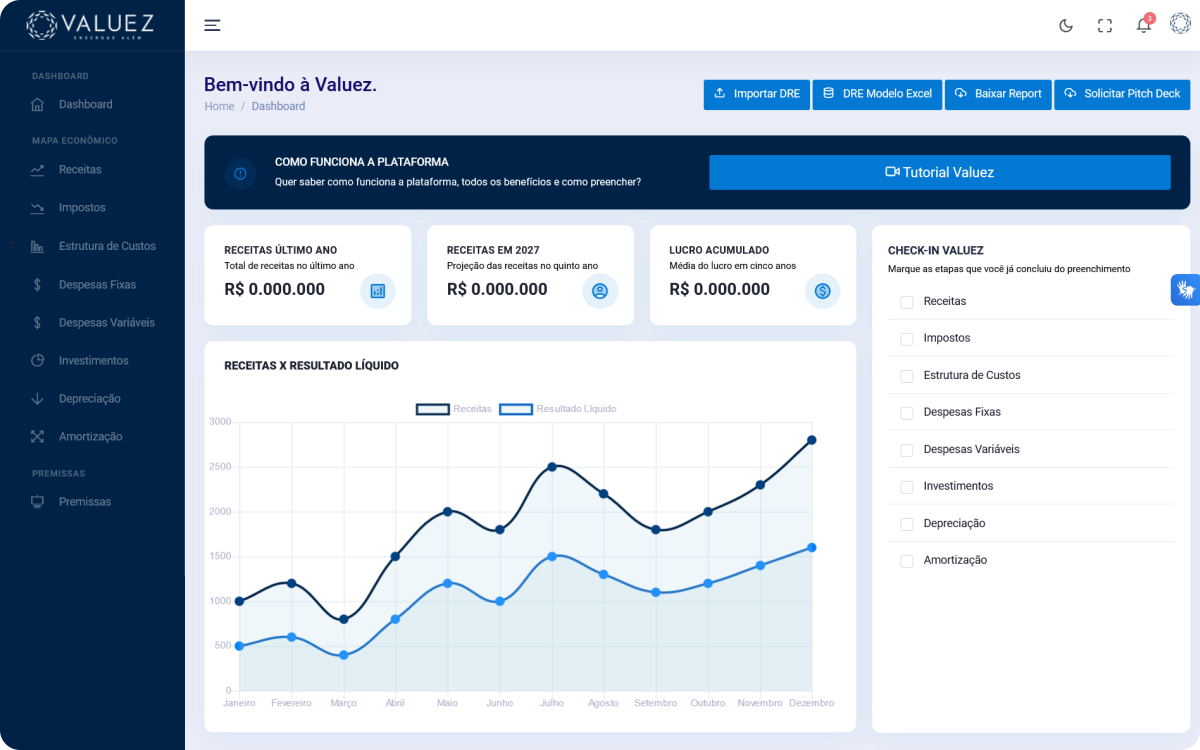
Task: Check the Depreciação checkbox
Action: pyautogui.click(x=907, y=524)
